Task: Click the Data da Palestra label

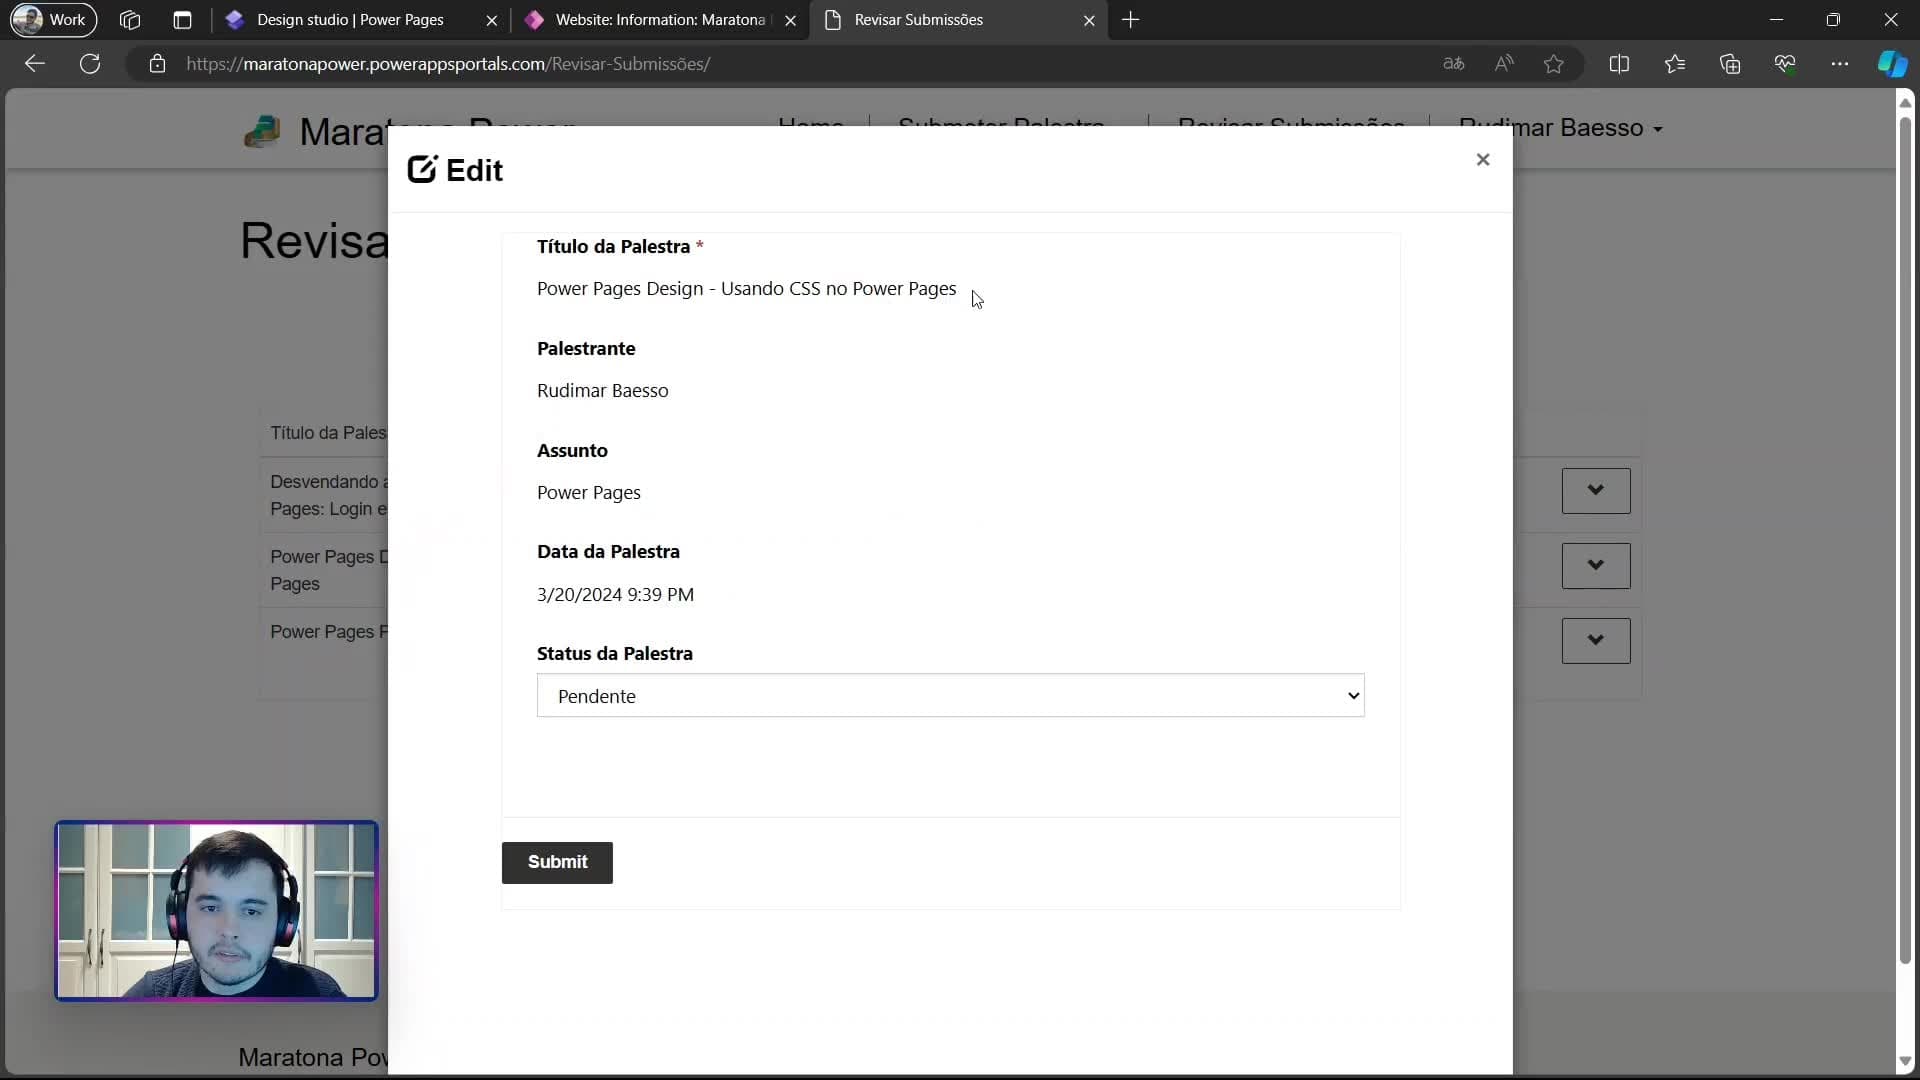Action: point(608,552)
